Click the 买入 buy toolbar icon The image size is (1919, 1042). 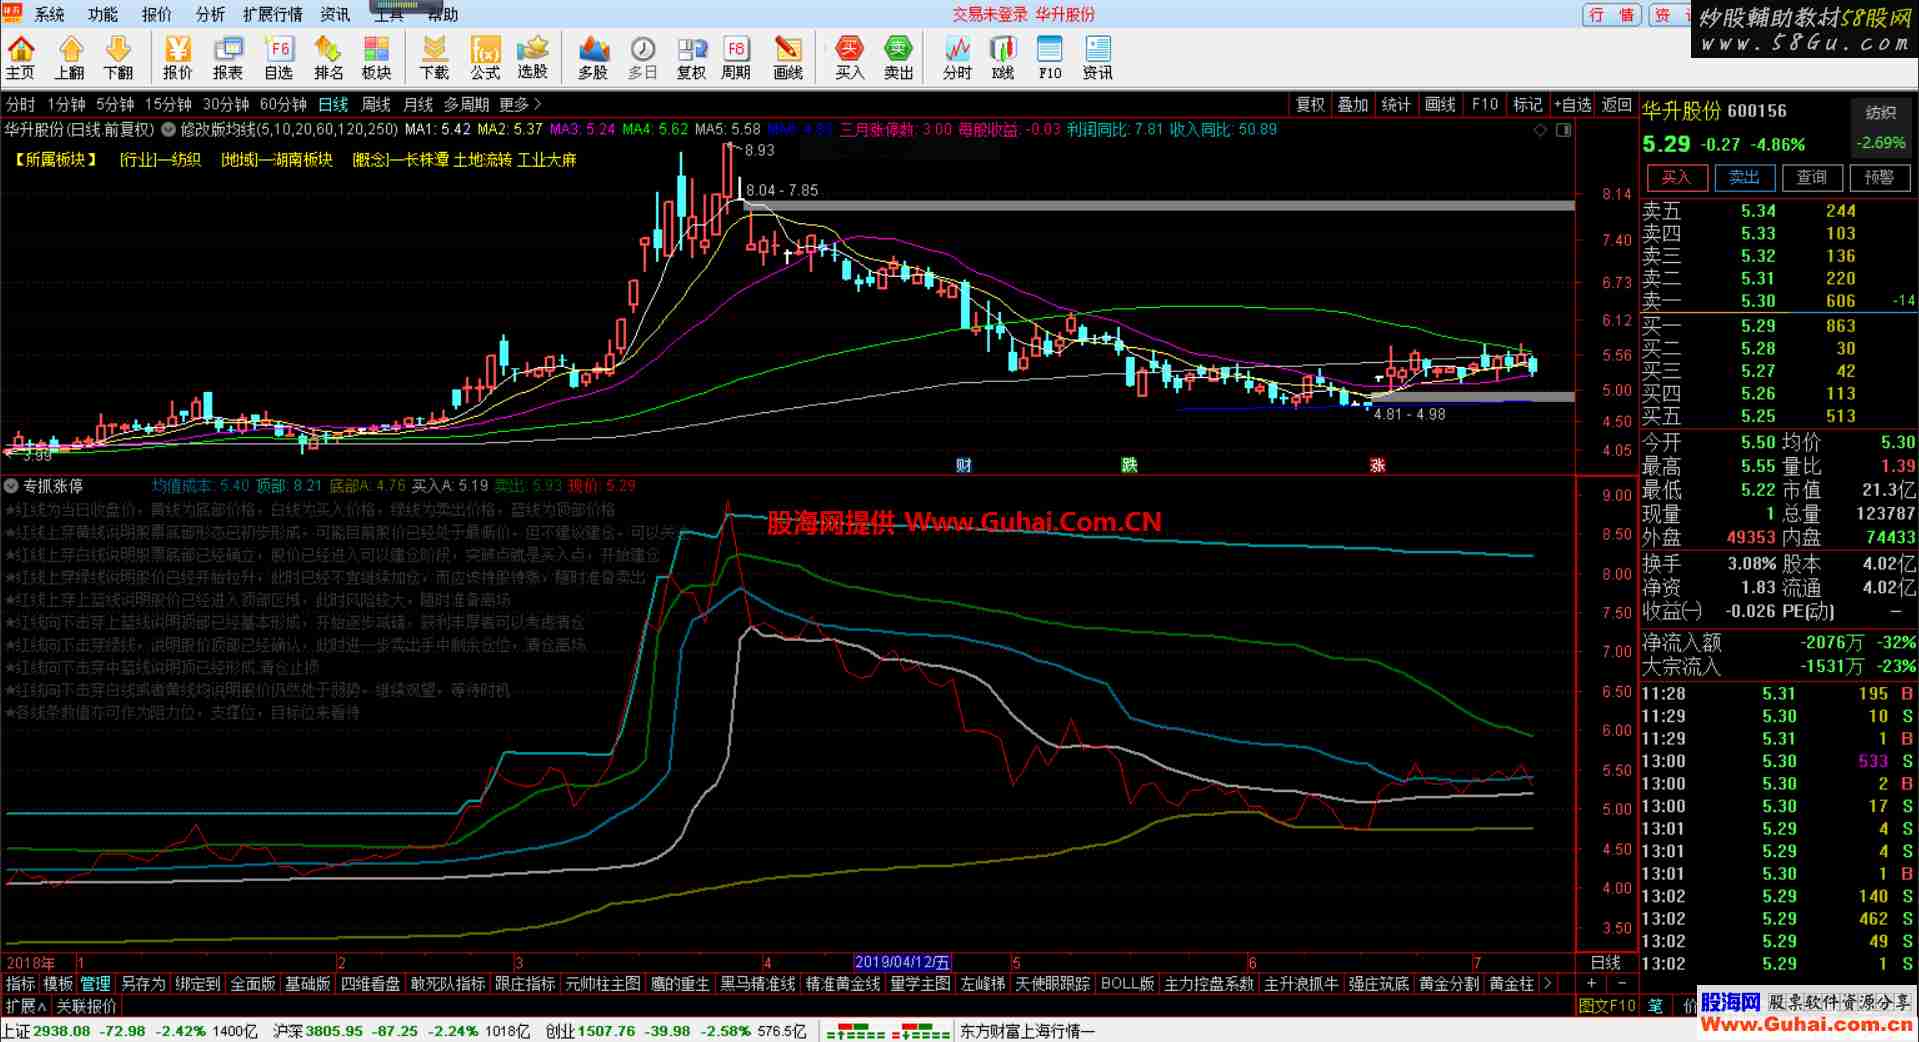(850, 58)
